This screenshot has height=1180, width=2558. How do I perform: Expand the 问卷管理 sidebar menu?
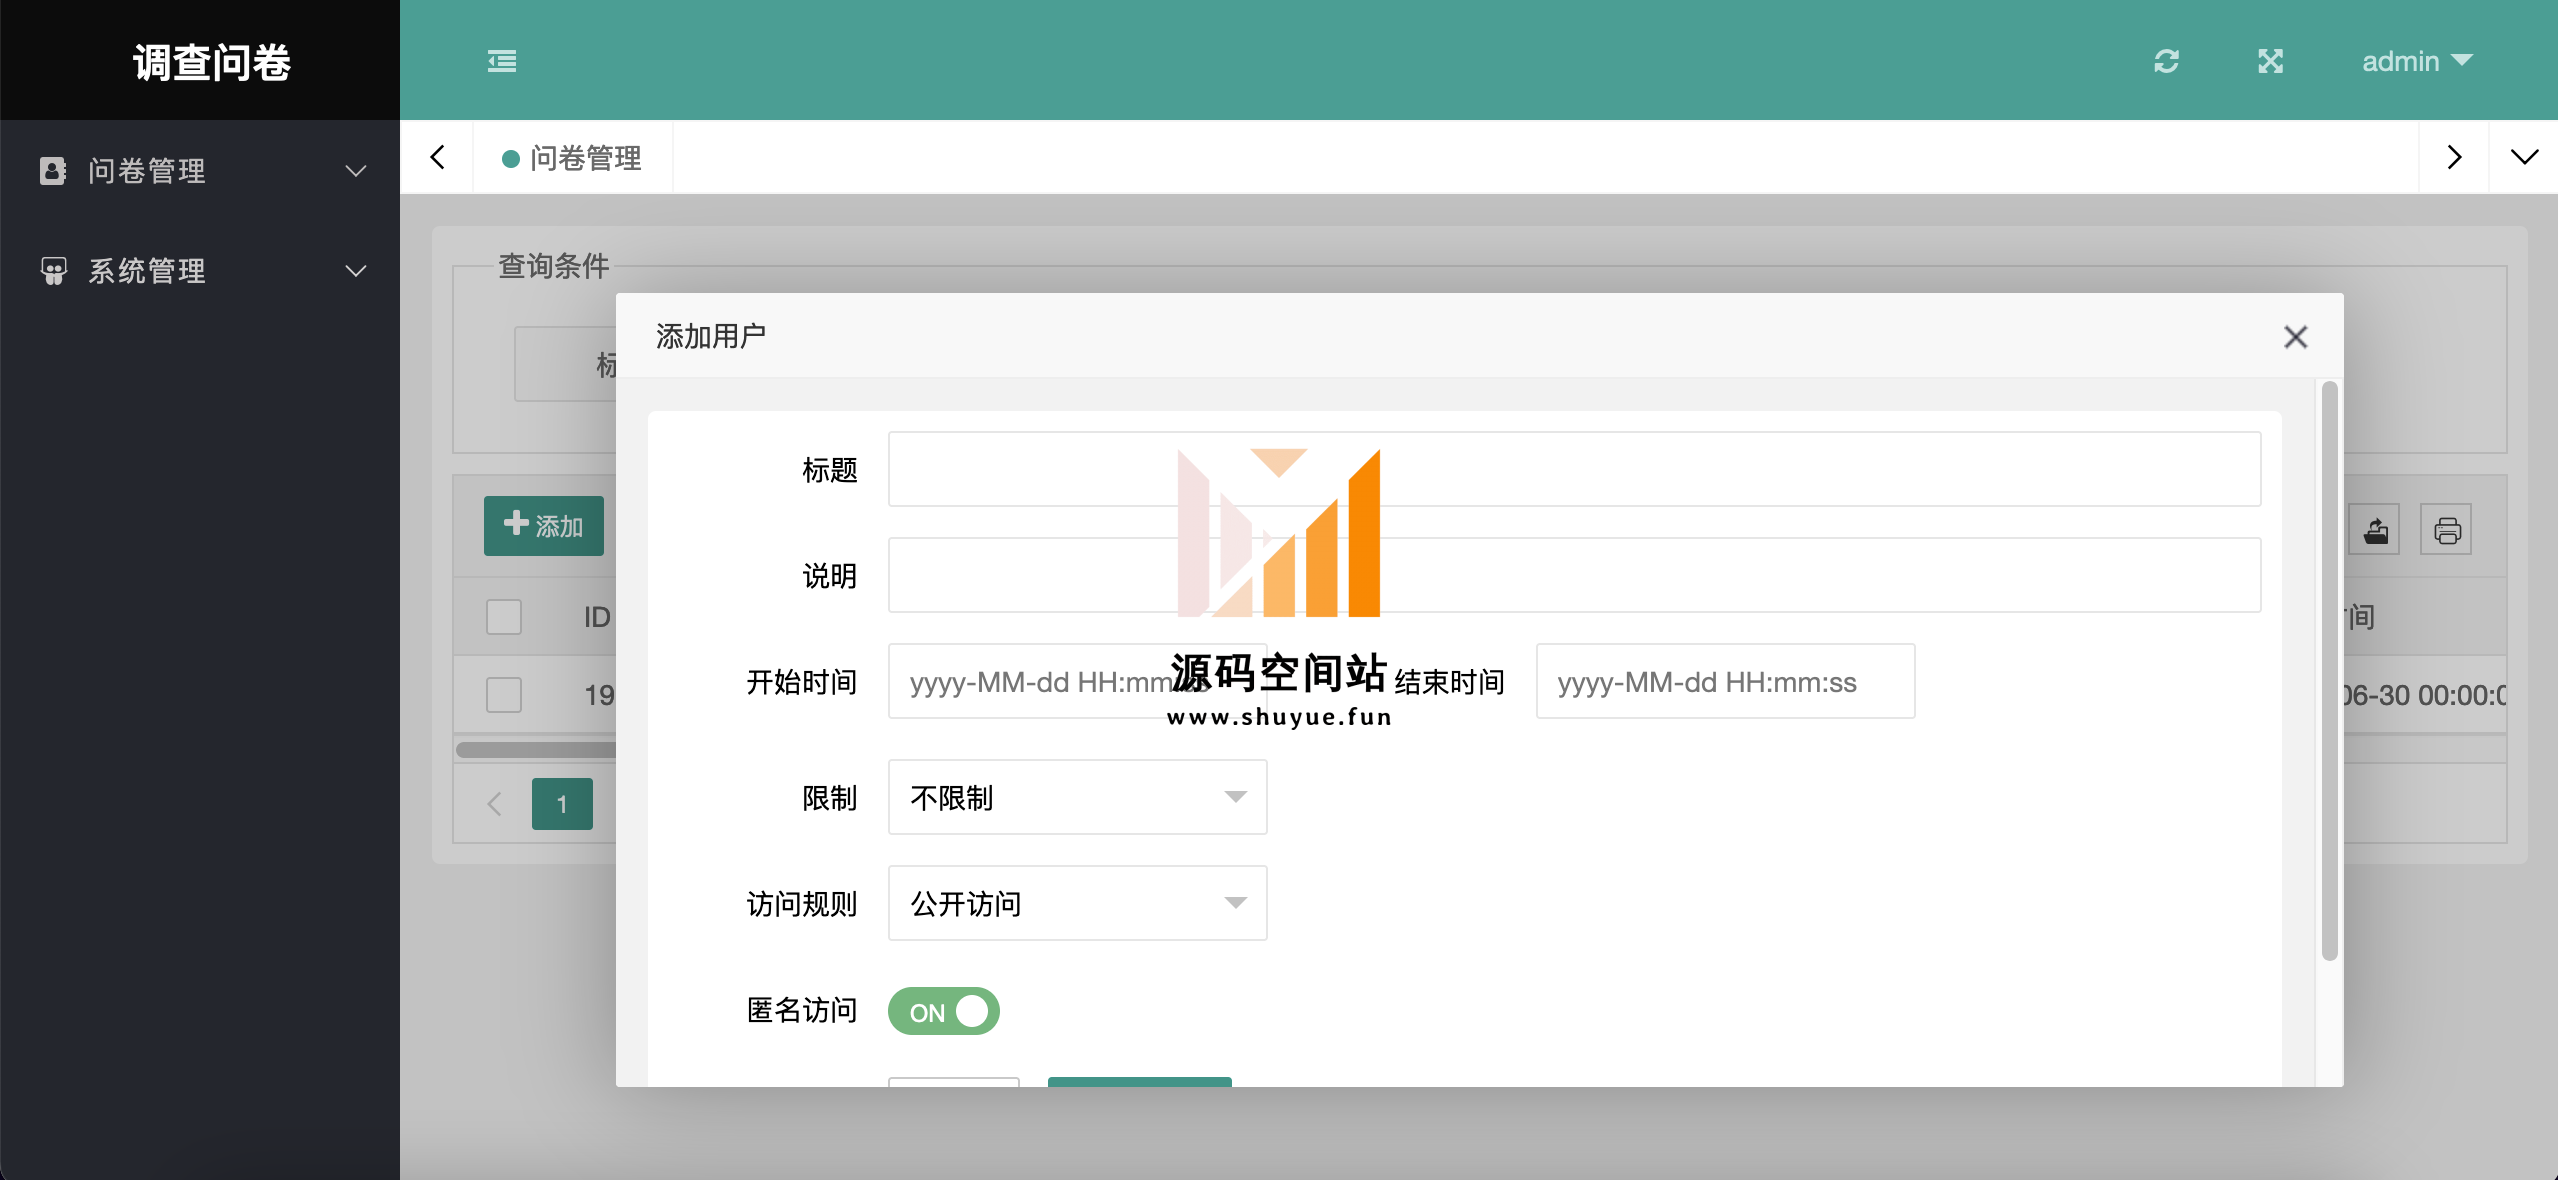pos(200,171)
